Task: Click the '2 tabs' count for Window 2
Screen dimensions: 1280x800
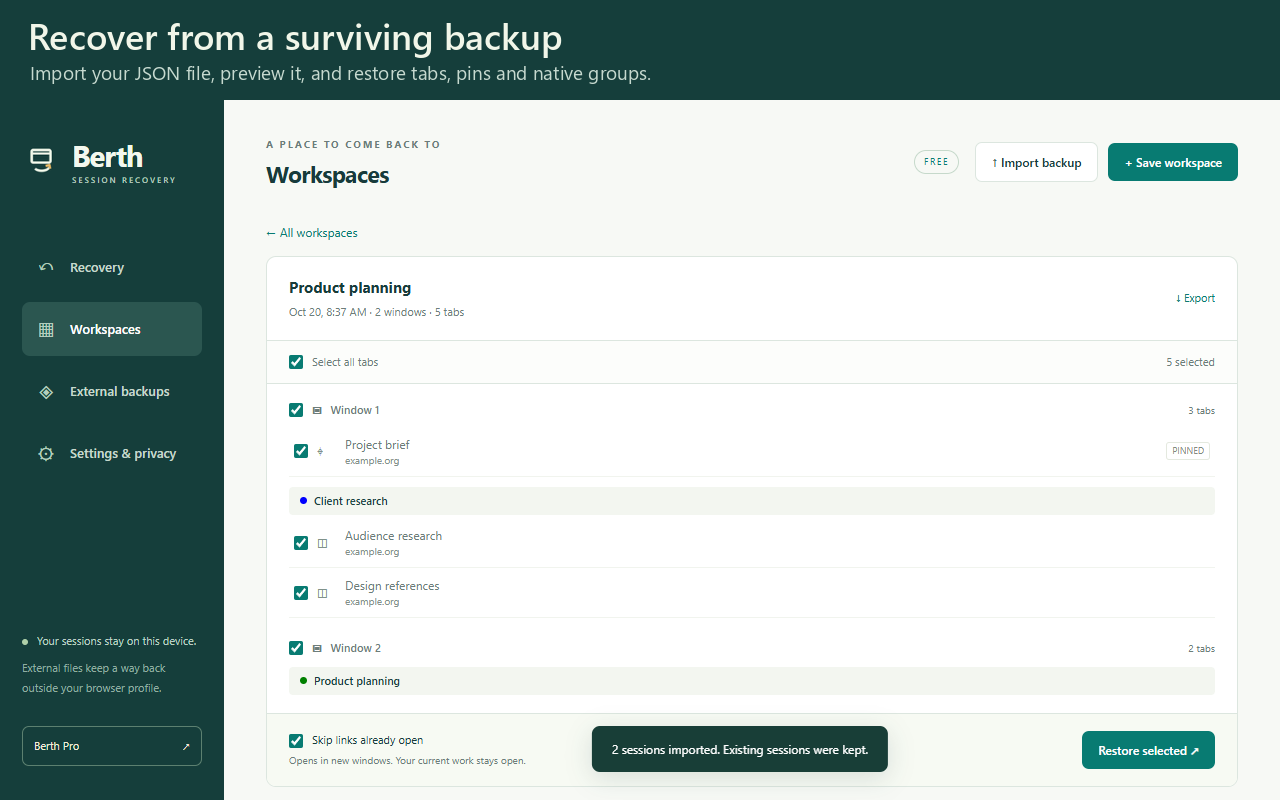Action: (x=1201, y=649)
